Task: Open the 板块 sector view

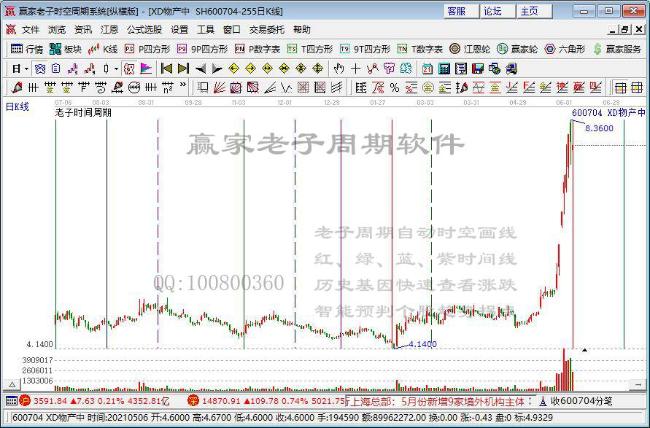Action: [x=65, y=49]
